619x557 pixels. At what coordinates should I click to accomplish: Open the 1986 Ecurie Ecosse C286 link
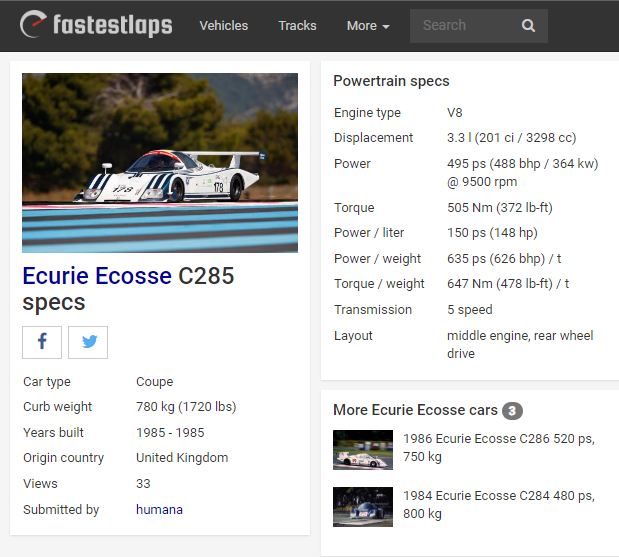pos(499,447)
